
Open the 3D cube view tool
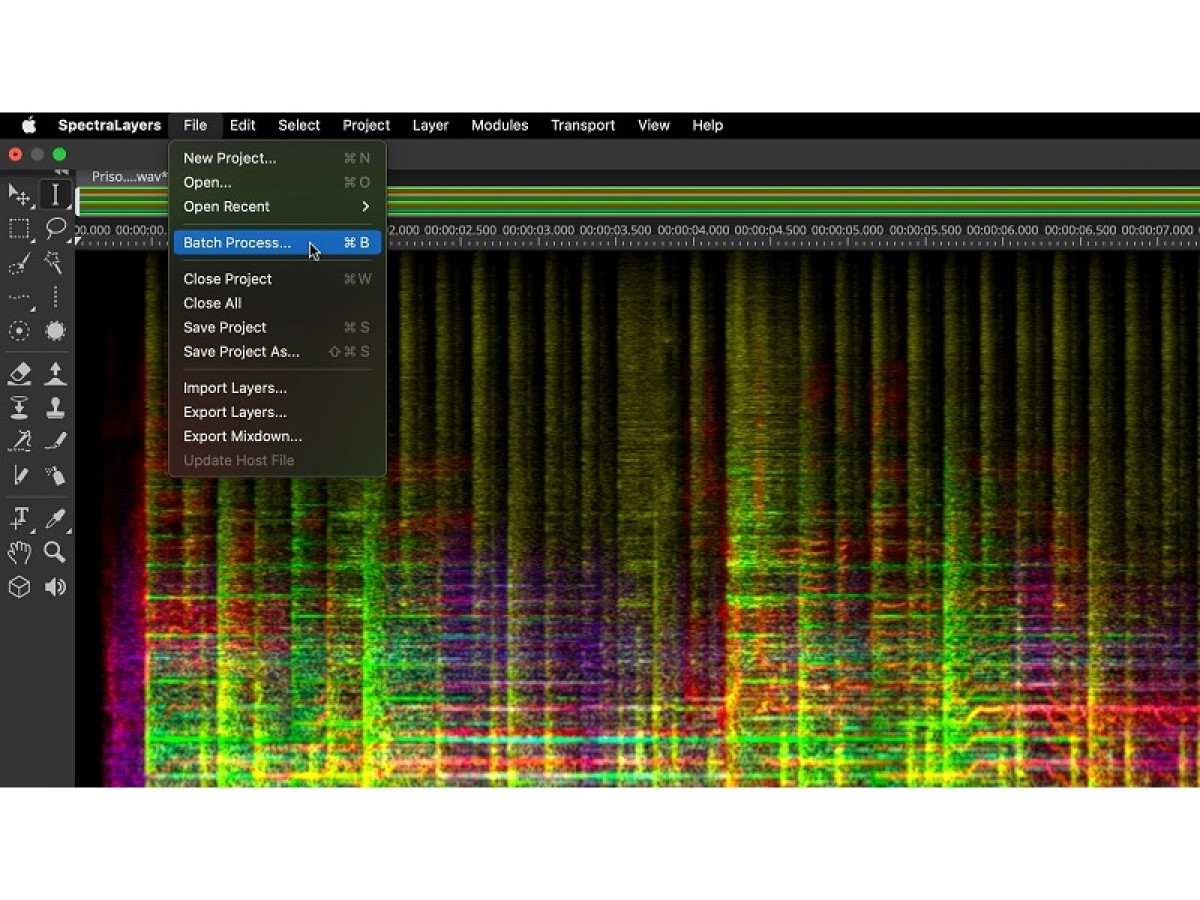(x=19, y=587)
